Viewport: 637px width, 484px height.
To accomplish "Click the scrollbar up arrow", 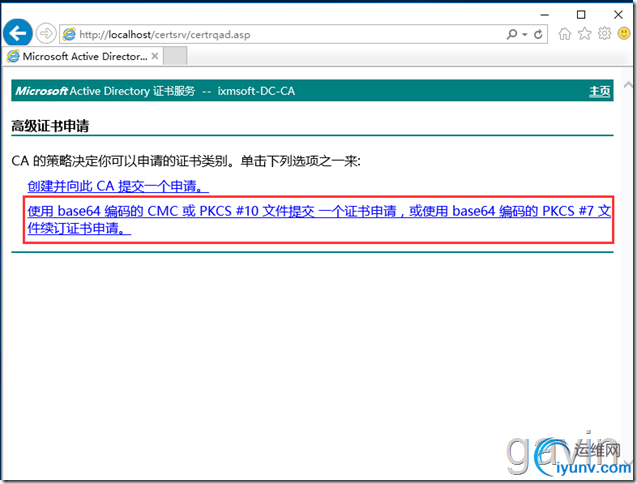I will [628, 84].
